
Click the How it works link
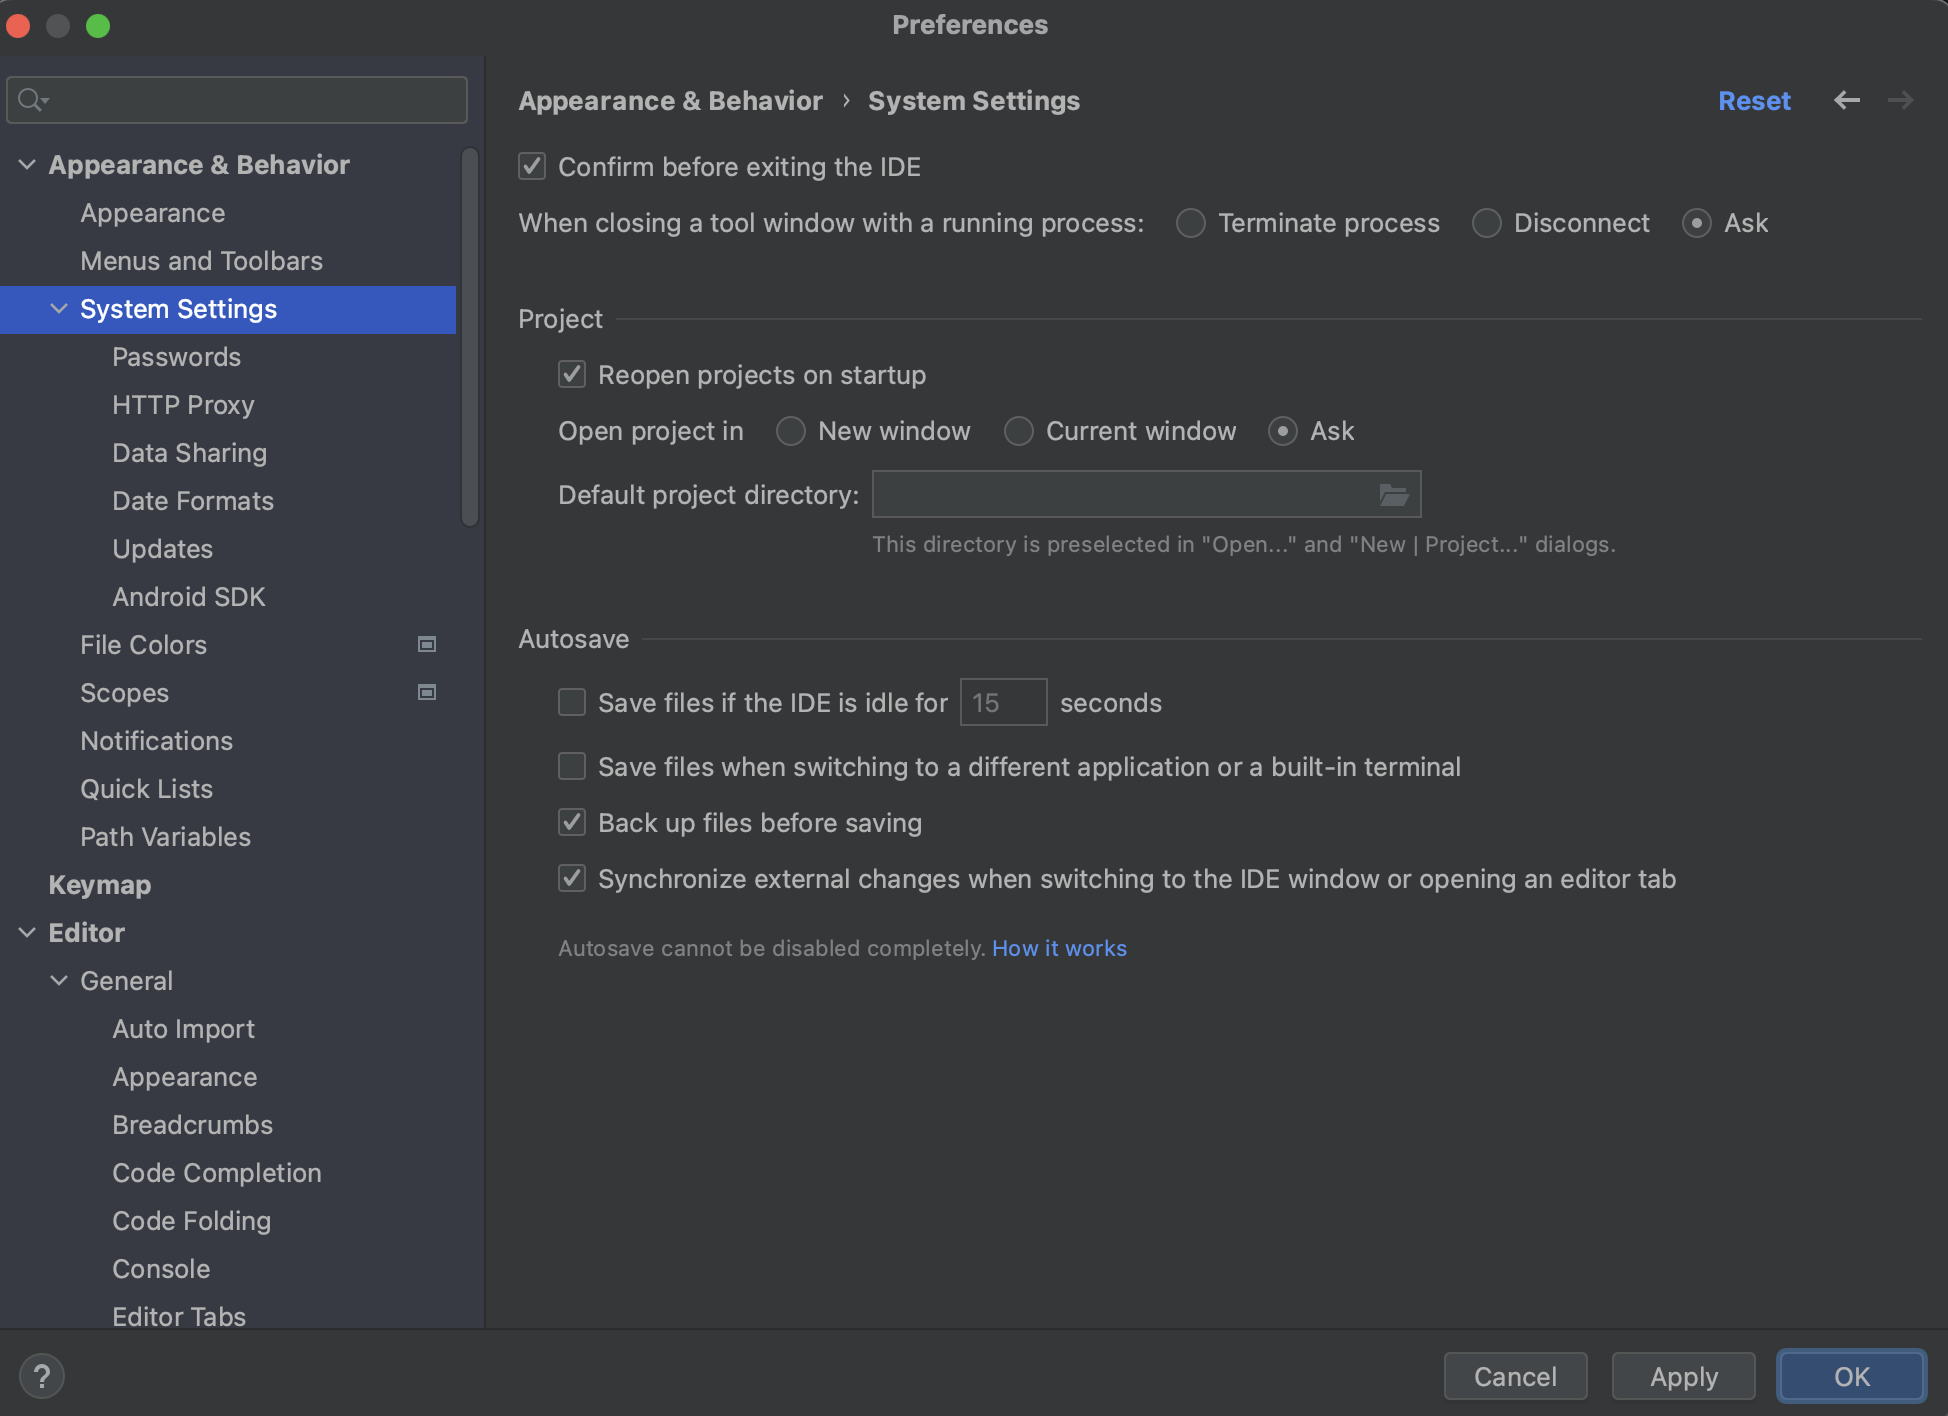point(1058,948)
